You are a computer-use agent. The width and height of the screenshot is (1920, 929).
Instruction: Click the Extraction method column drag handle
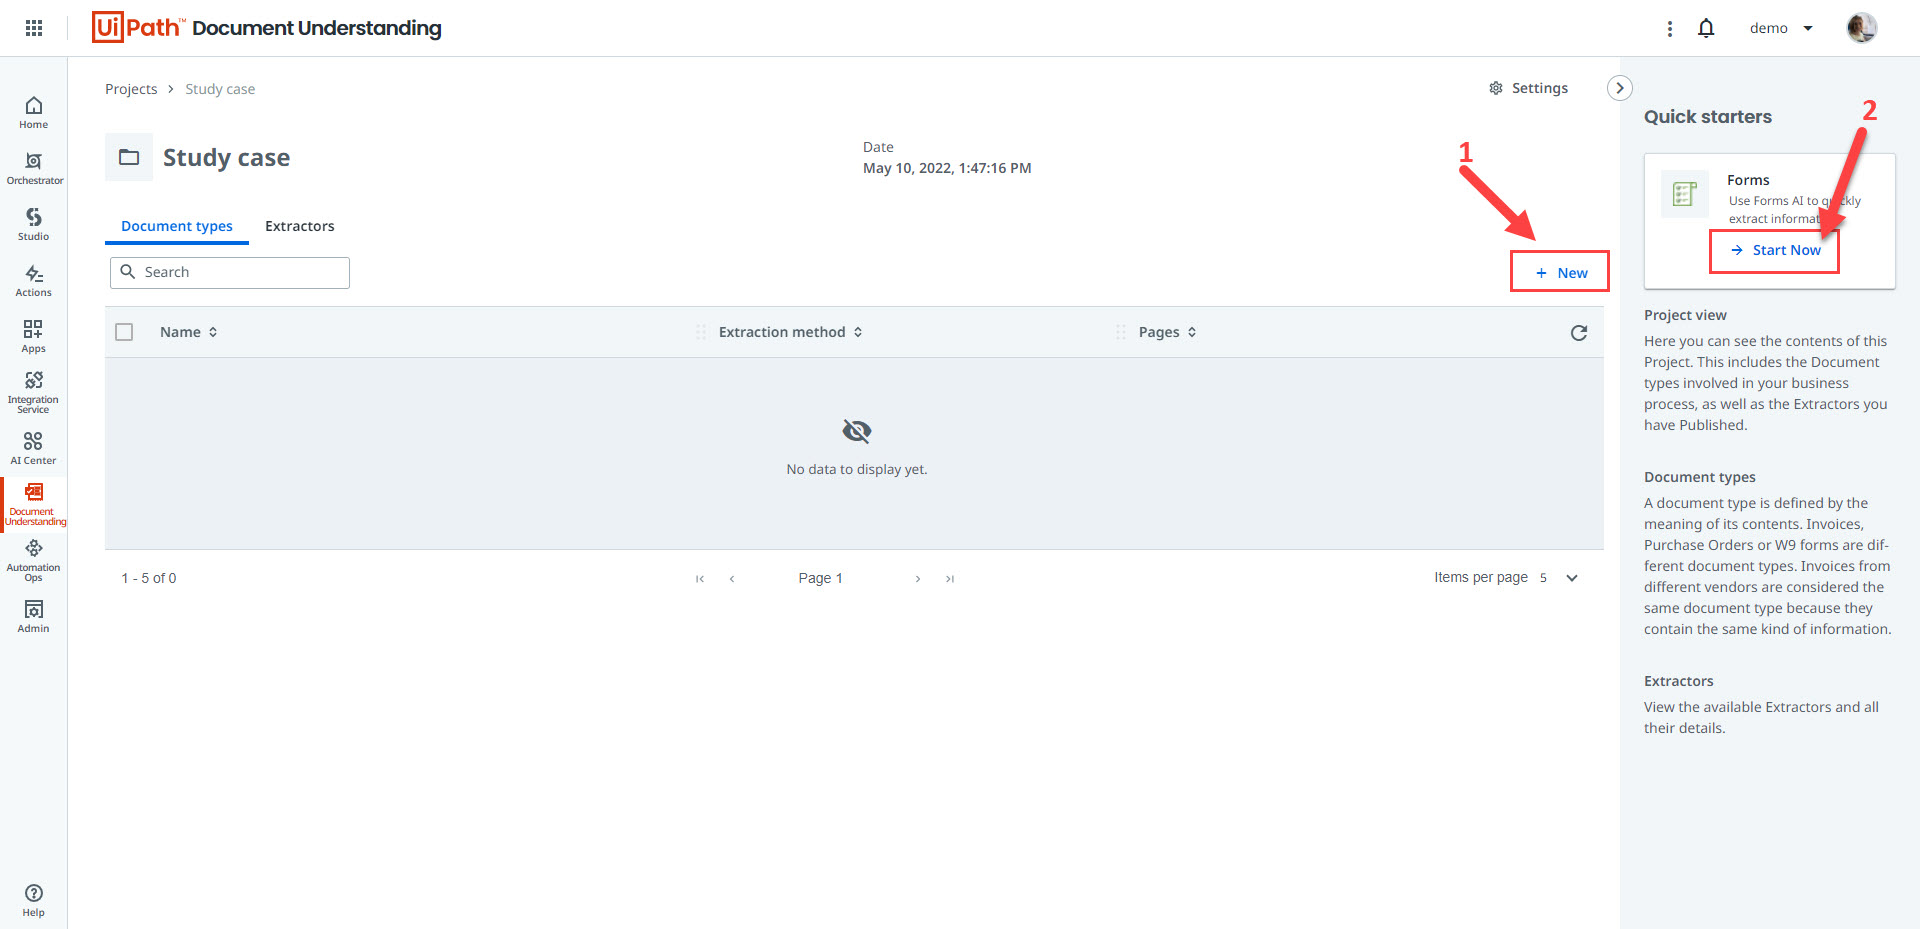701,332
